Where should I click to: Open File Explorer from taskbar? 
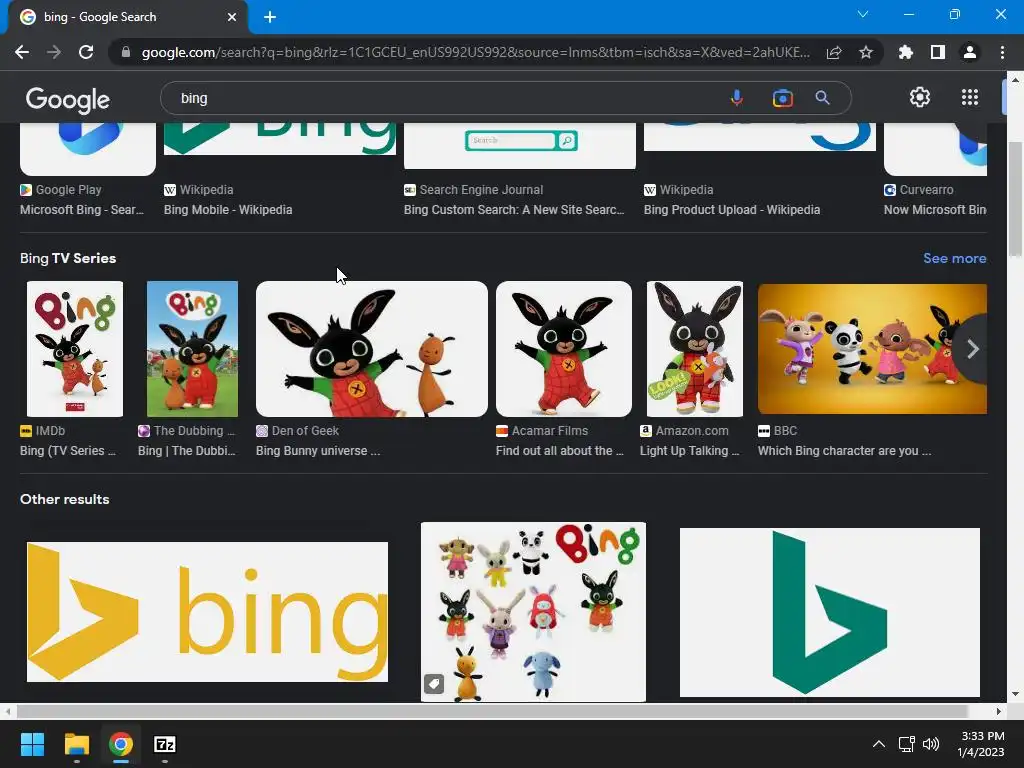tap(76, 744)
